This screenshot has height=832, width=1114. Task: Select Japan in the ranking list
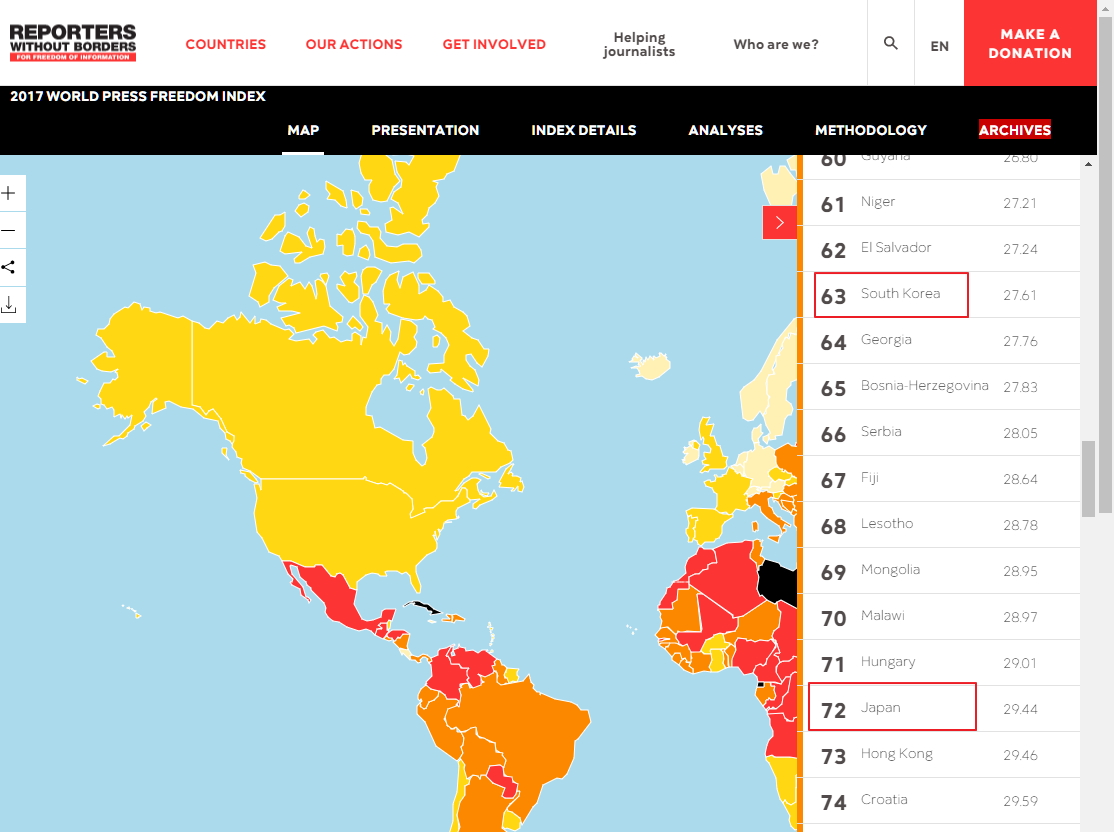coord(881,708)
